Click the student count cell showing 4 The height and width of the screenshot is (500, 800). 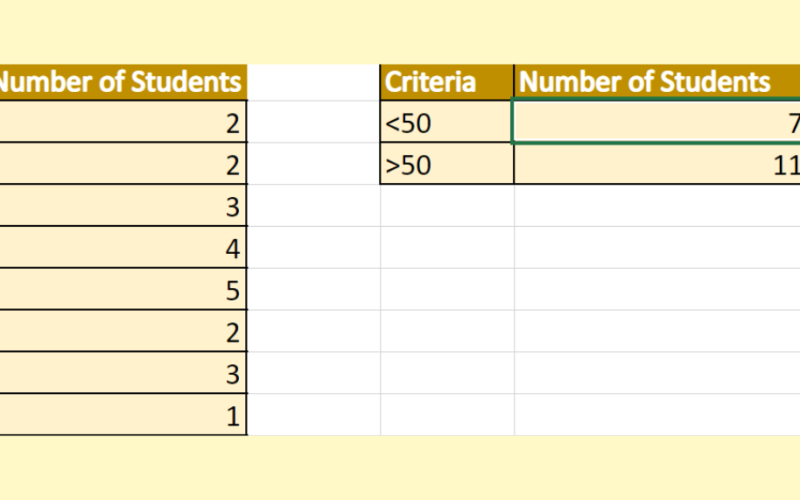point(122,248)
